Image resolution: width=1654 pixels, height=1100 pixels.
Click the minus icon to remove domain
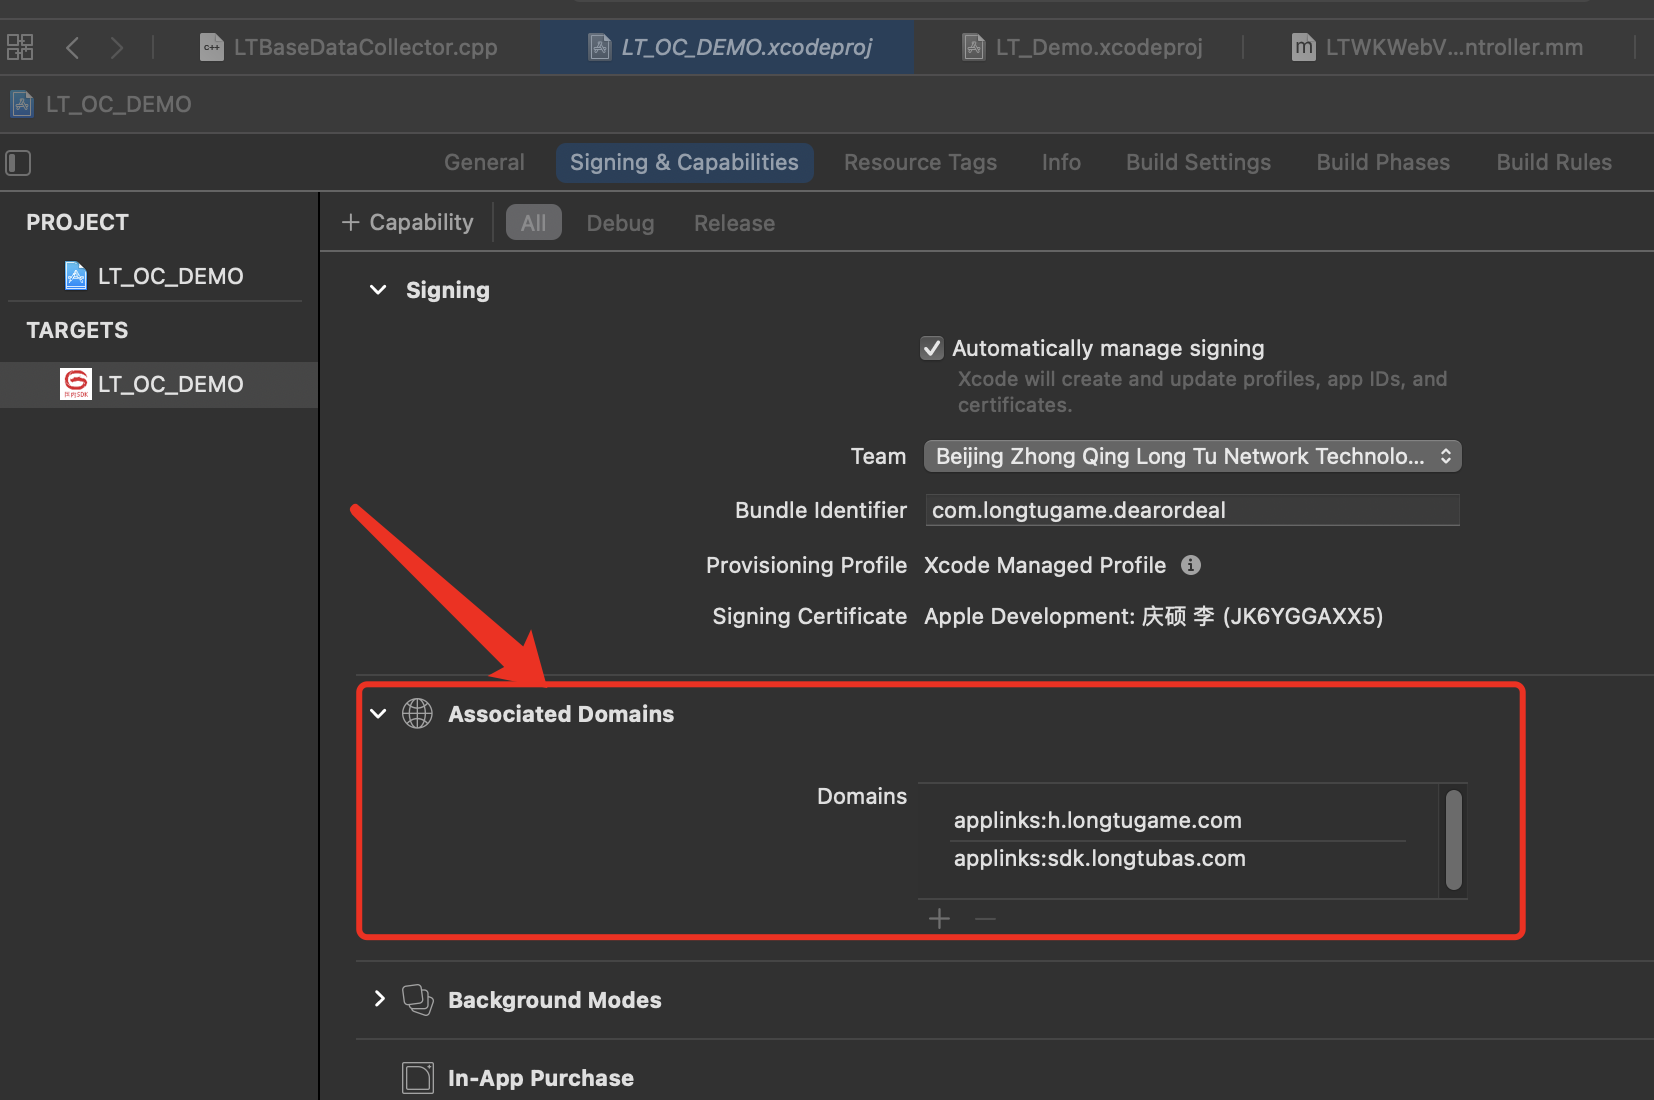click(x=985, y=919)
